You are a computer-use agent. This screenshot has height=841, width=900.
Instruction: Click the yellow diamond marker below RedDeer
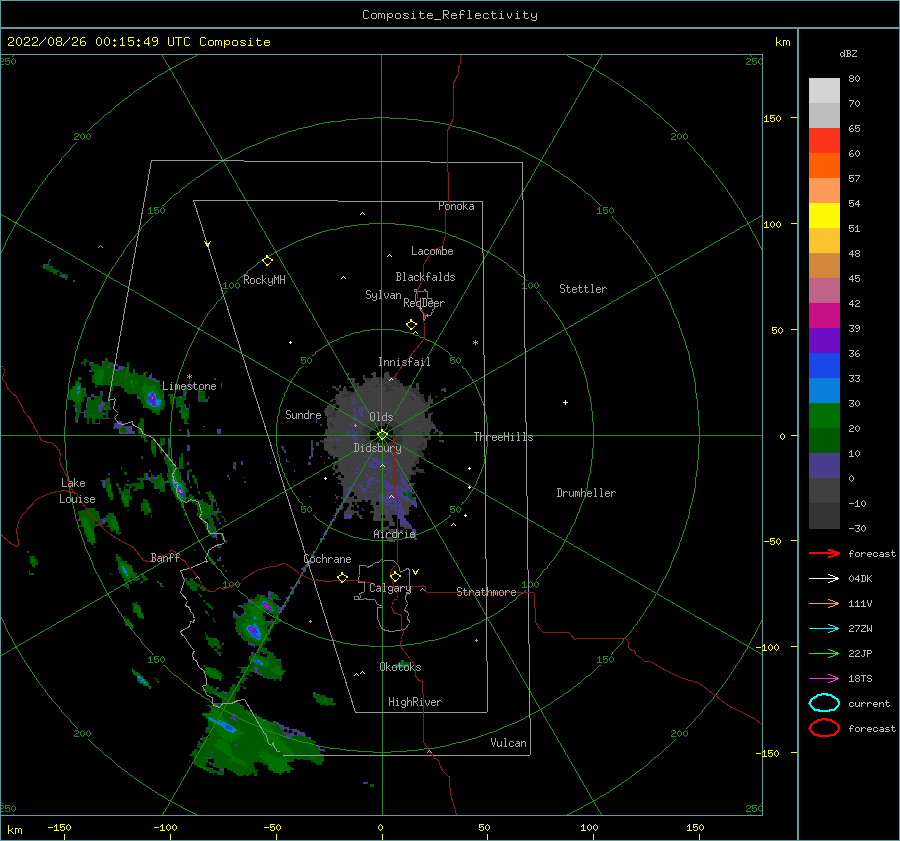coord(412,324)
